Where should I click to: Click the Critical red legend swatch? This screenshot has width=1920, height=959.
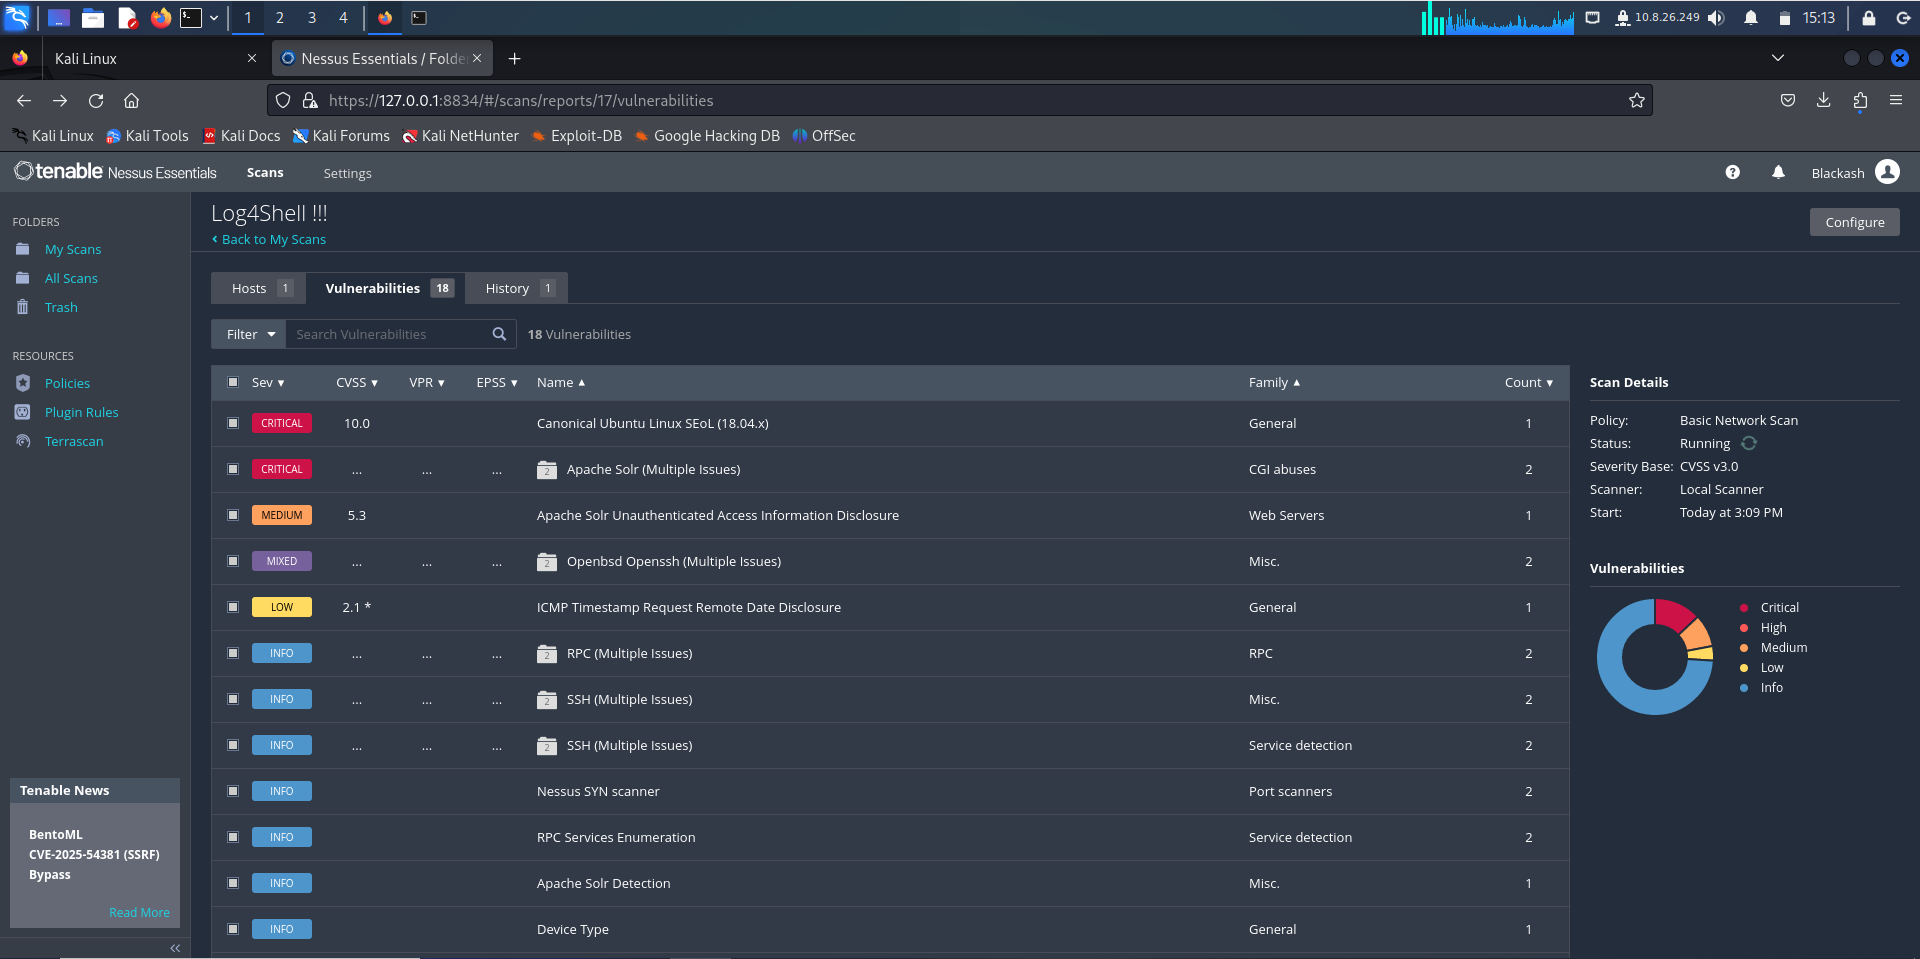pos(1744,608)
